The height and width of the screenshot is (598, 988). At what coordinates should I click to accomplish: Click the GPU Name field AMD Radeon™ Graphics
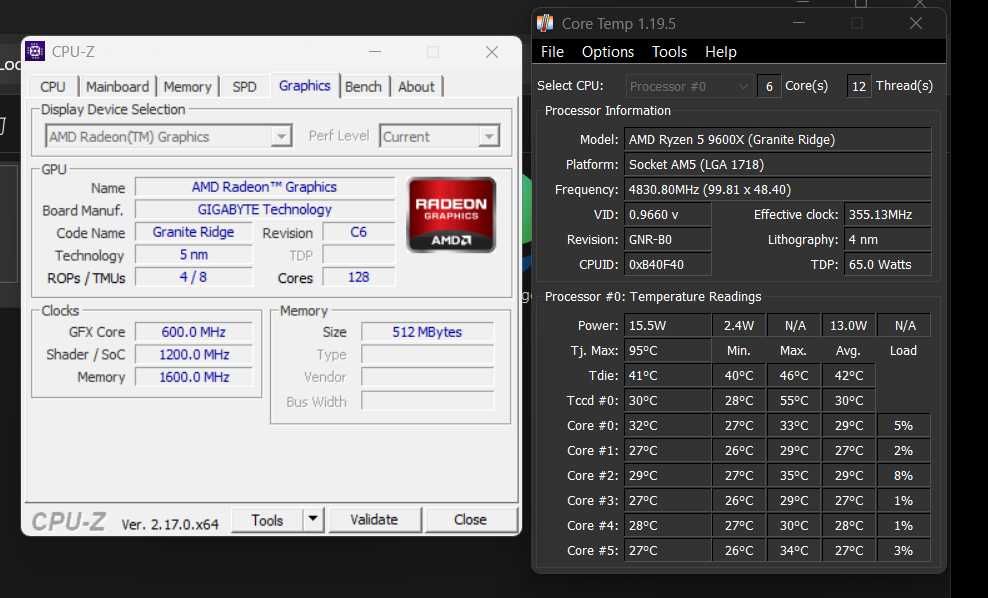click(x=265, y=187)
